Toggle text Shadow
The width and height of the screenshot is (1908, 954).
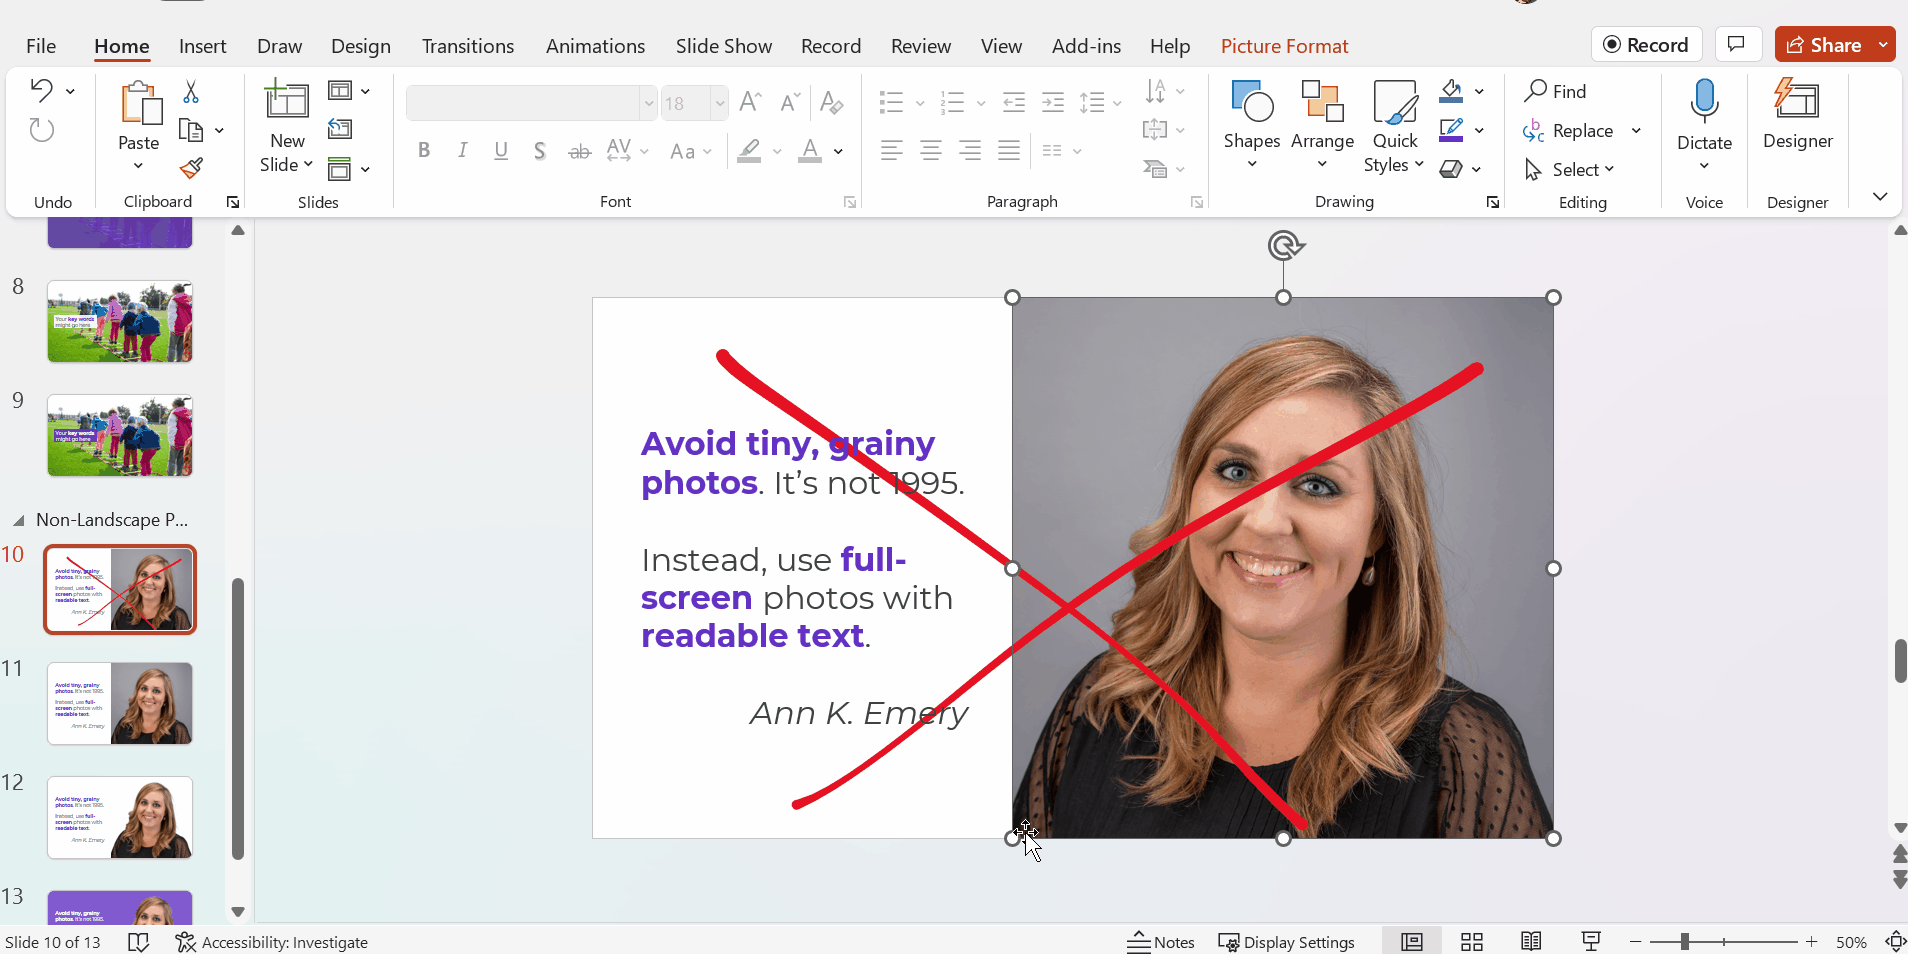click(x=540, y=151)
